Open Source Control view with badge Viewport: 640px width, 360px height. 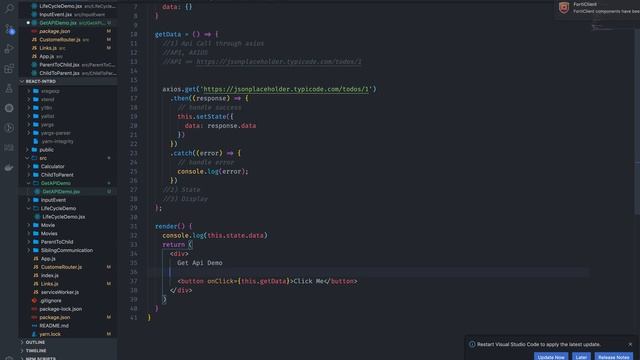[9, 29]
